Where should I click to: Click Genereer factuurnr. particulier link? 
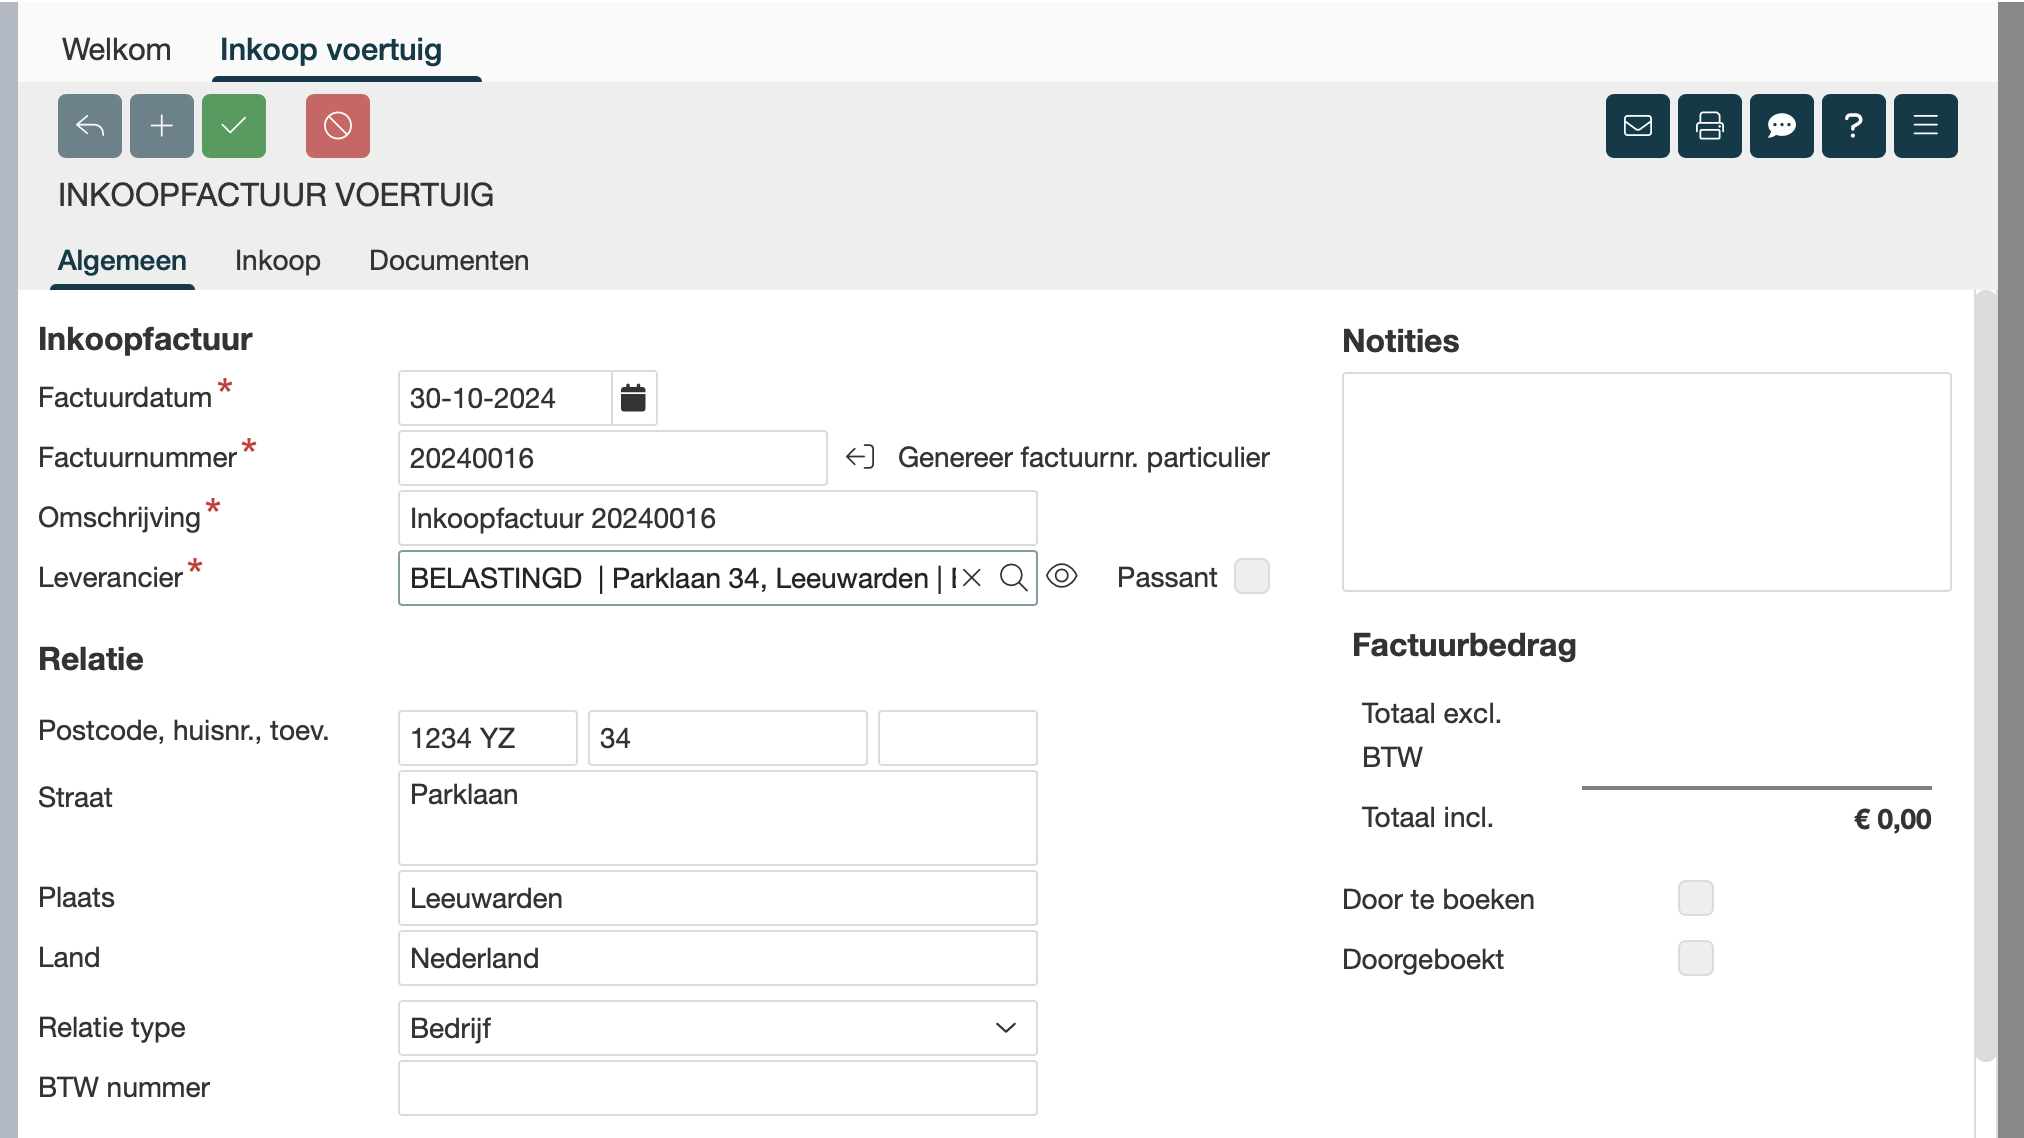click(x=1083, y=458)
